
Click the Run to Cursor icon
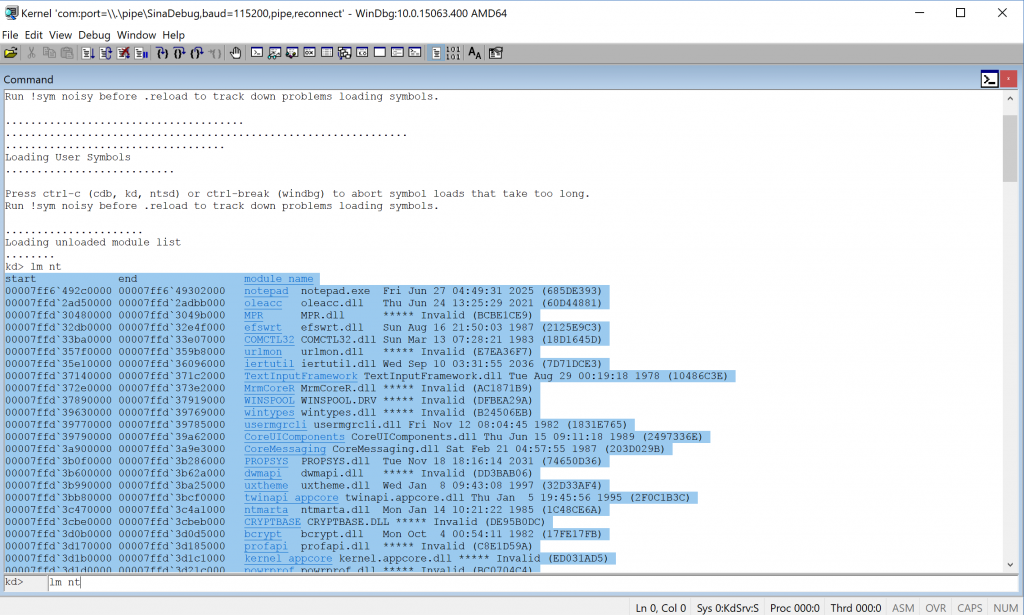pyautogui.click(x=215, y=54)
